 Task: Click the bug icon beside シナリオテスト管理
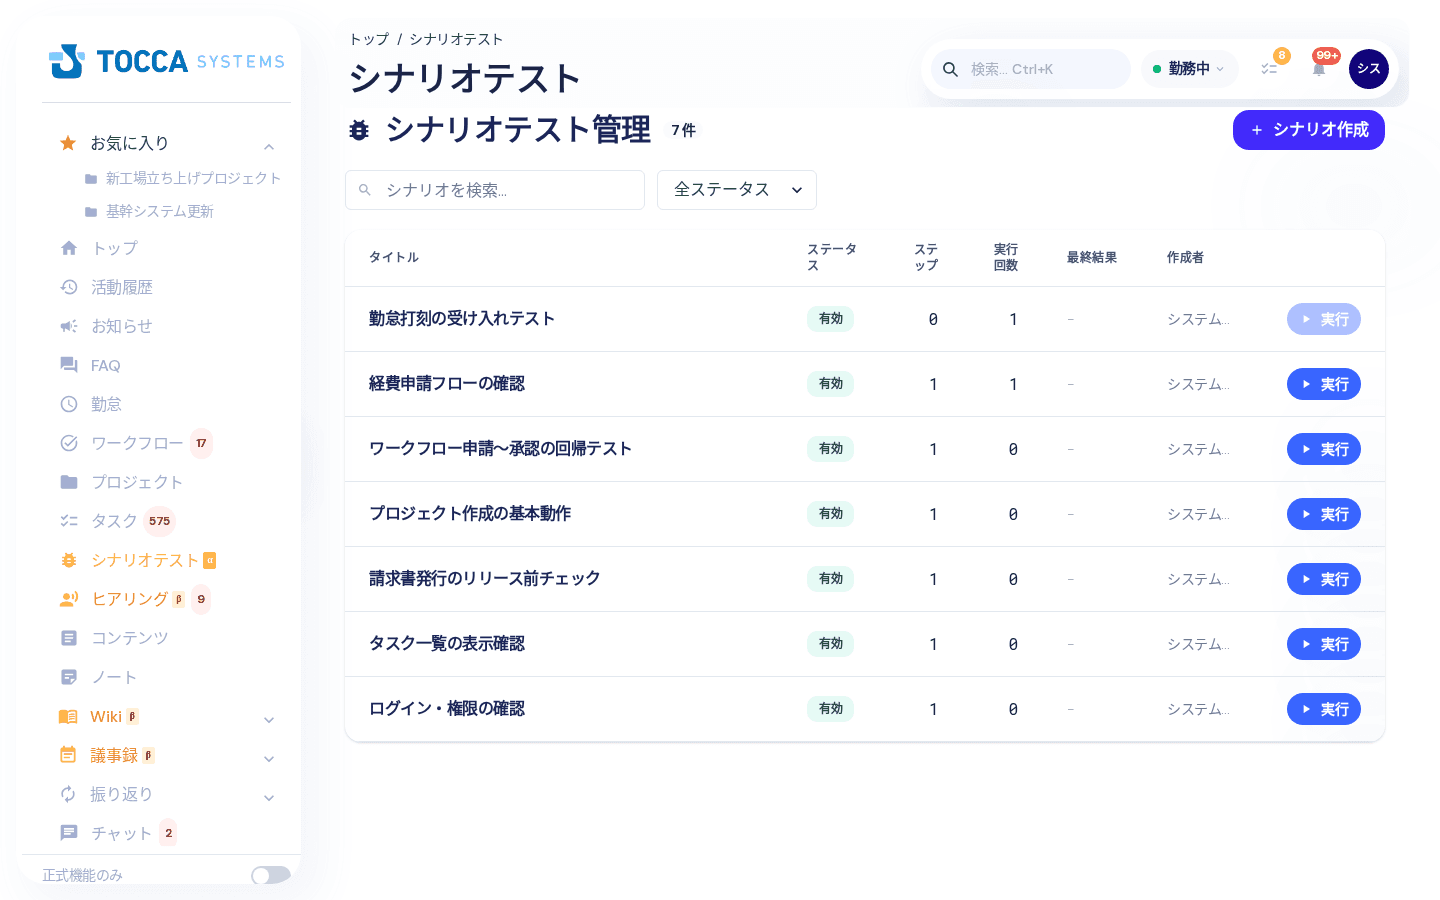(359, 130)
